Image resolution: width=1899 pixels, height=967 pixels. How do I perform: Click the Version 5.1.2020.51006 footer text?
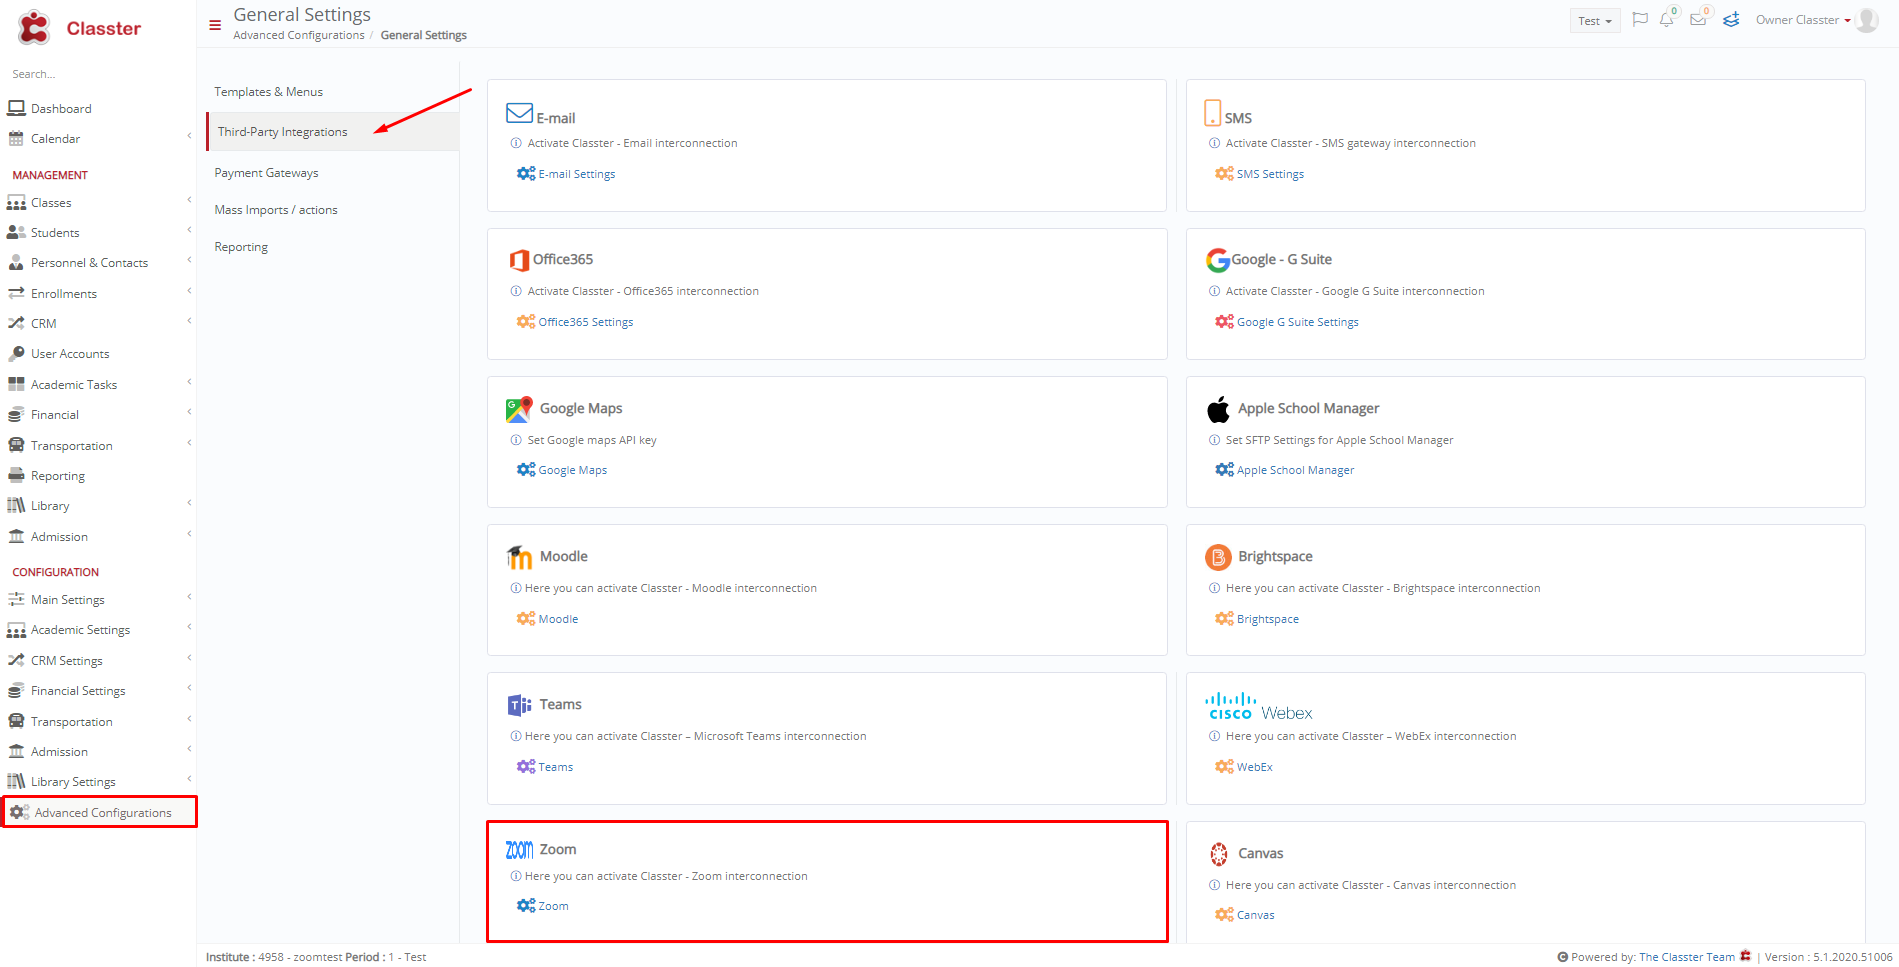pos(1828,957)
